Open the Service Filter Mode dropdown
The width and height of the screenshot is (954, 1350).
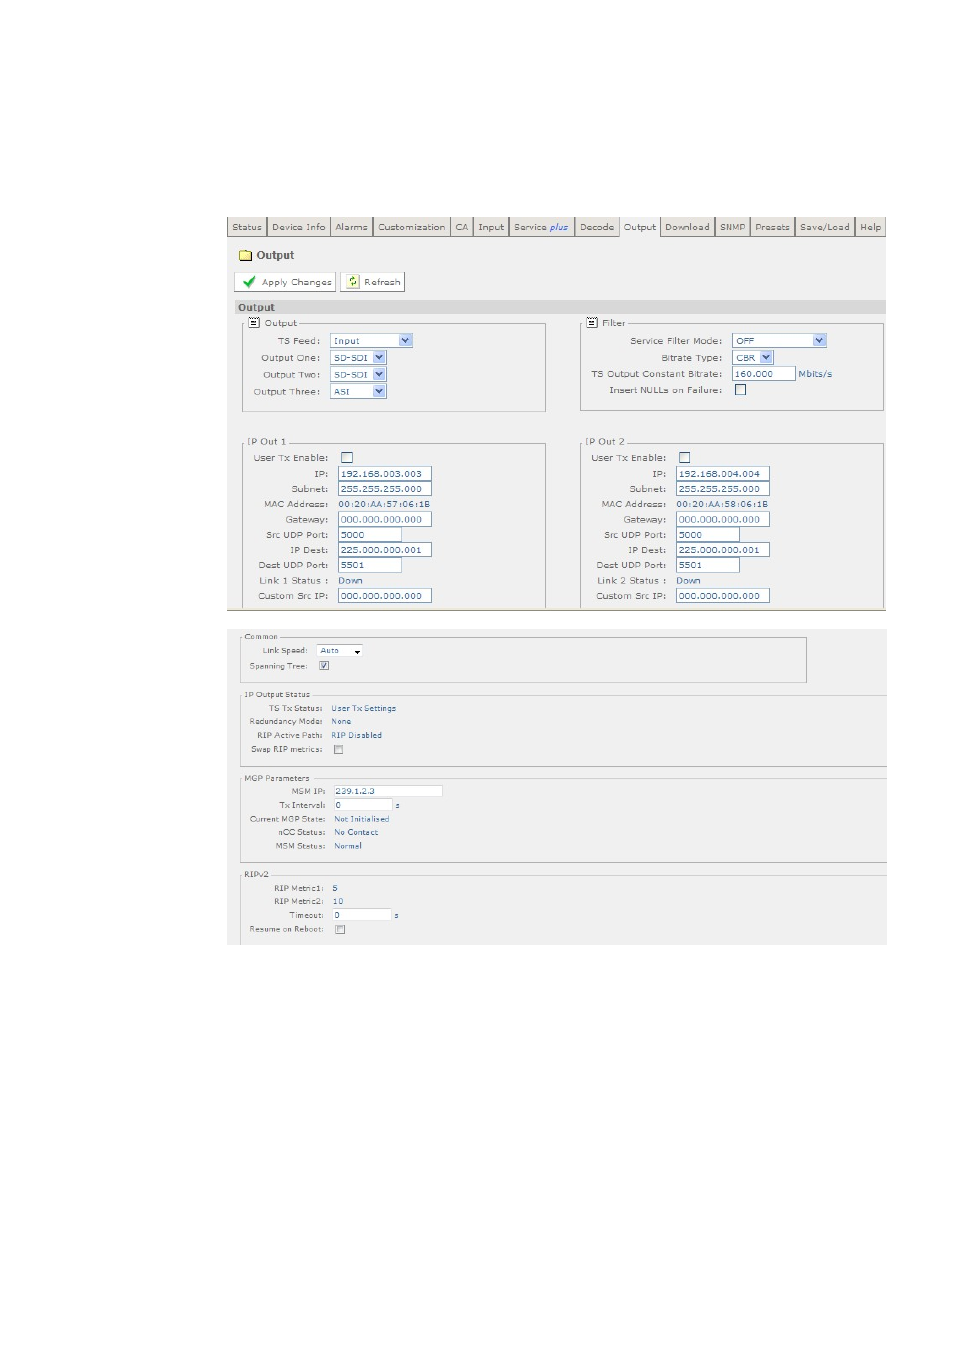pos(779,341)
